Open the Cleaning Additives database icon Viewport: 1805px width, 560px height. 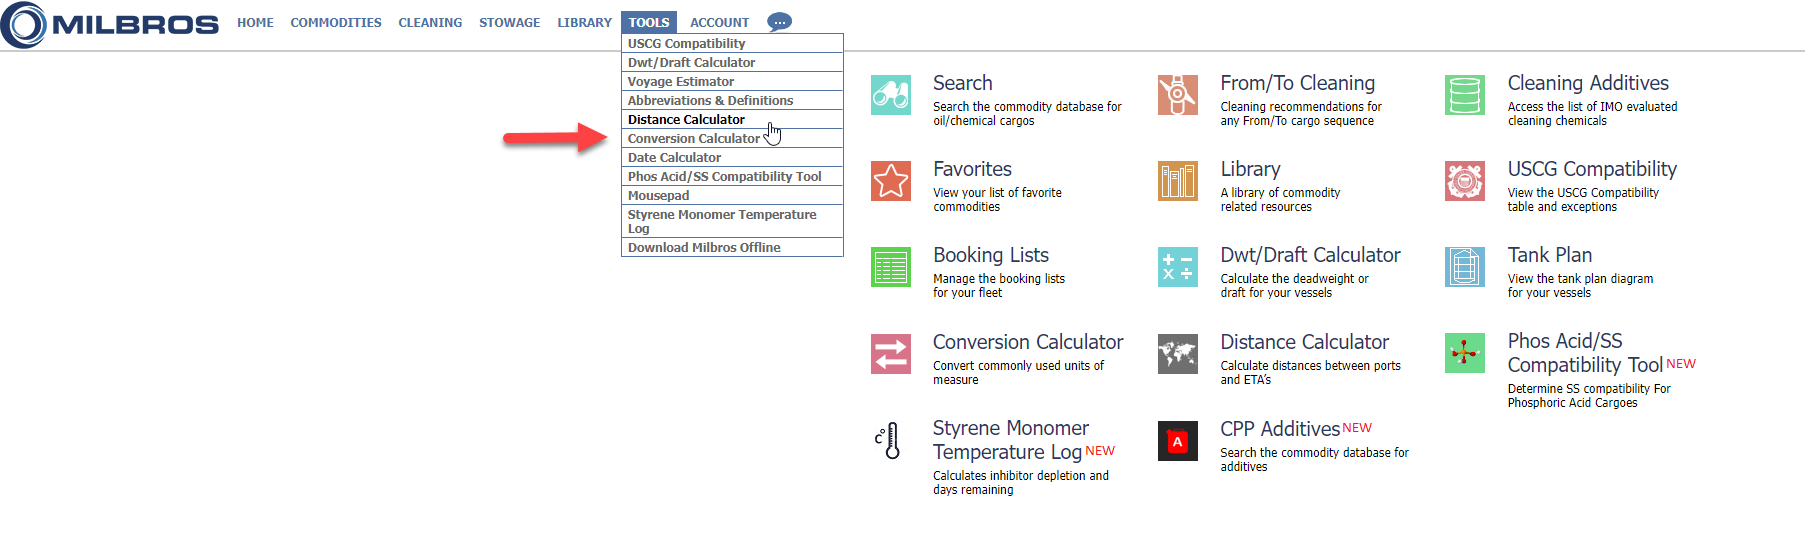point(1464,95)
